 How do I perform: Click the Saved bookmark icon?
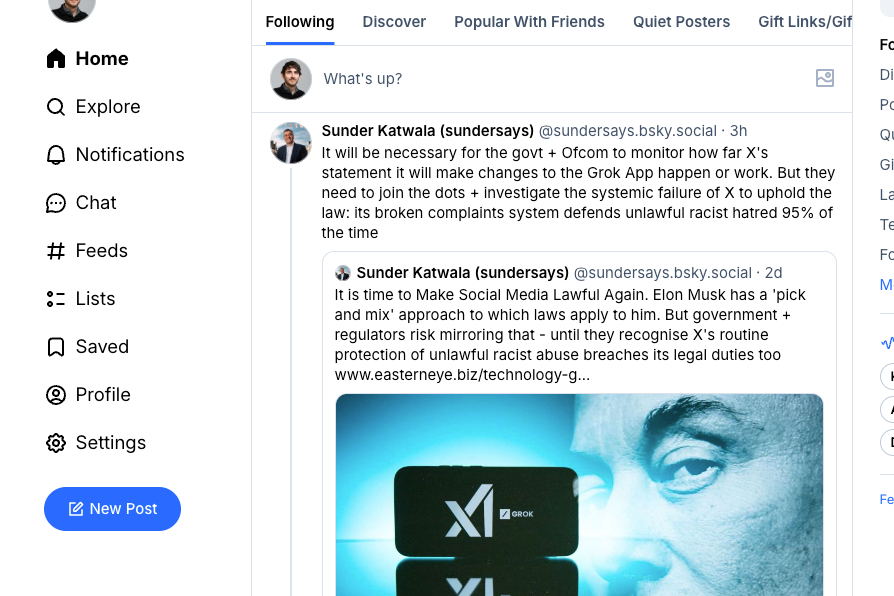[56, 347]
